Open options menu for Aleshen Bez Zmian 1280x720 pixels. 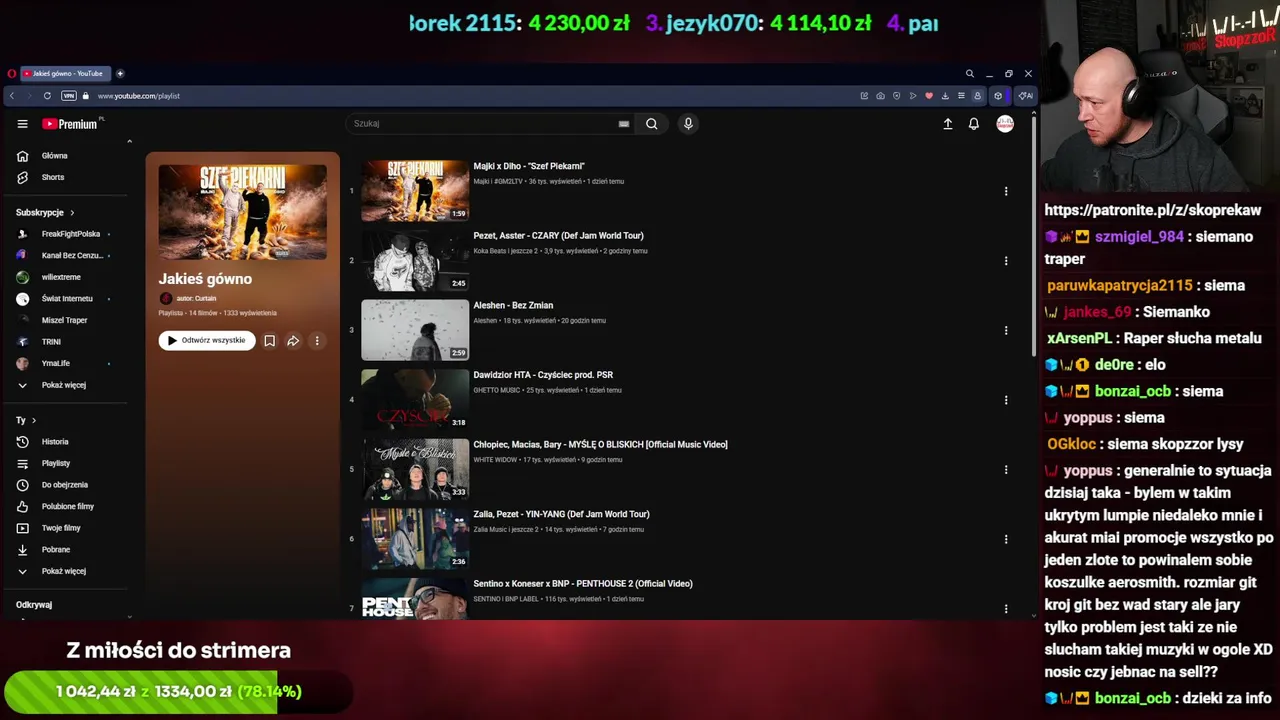(1006, 330)
